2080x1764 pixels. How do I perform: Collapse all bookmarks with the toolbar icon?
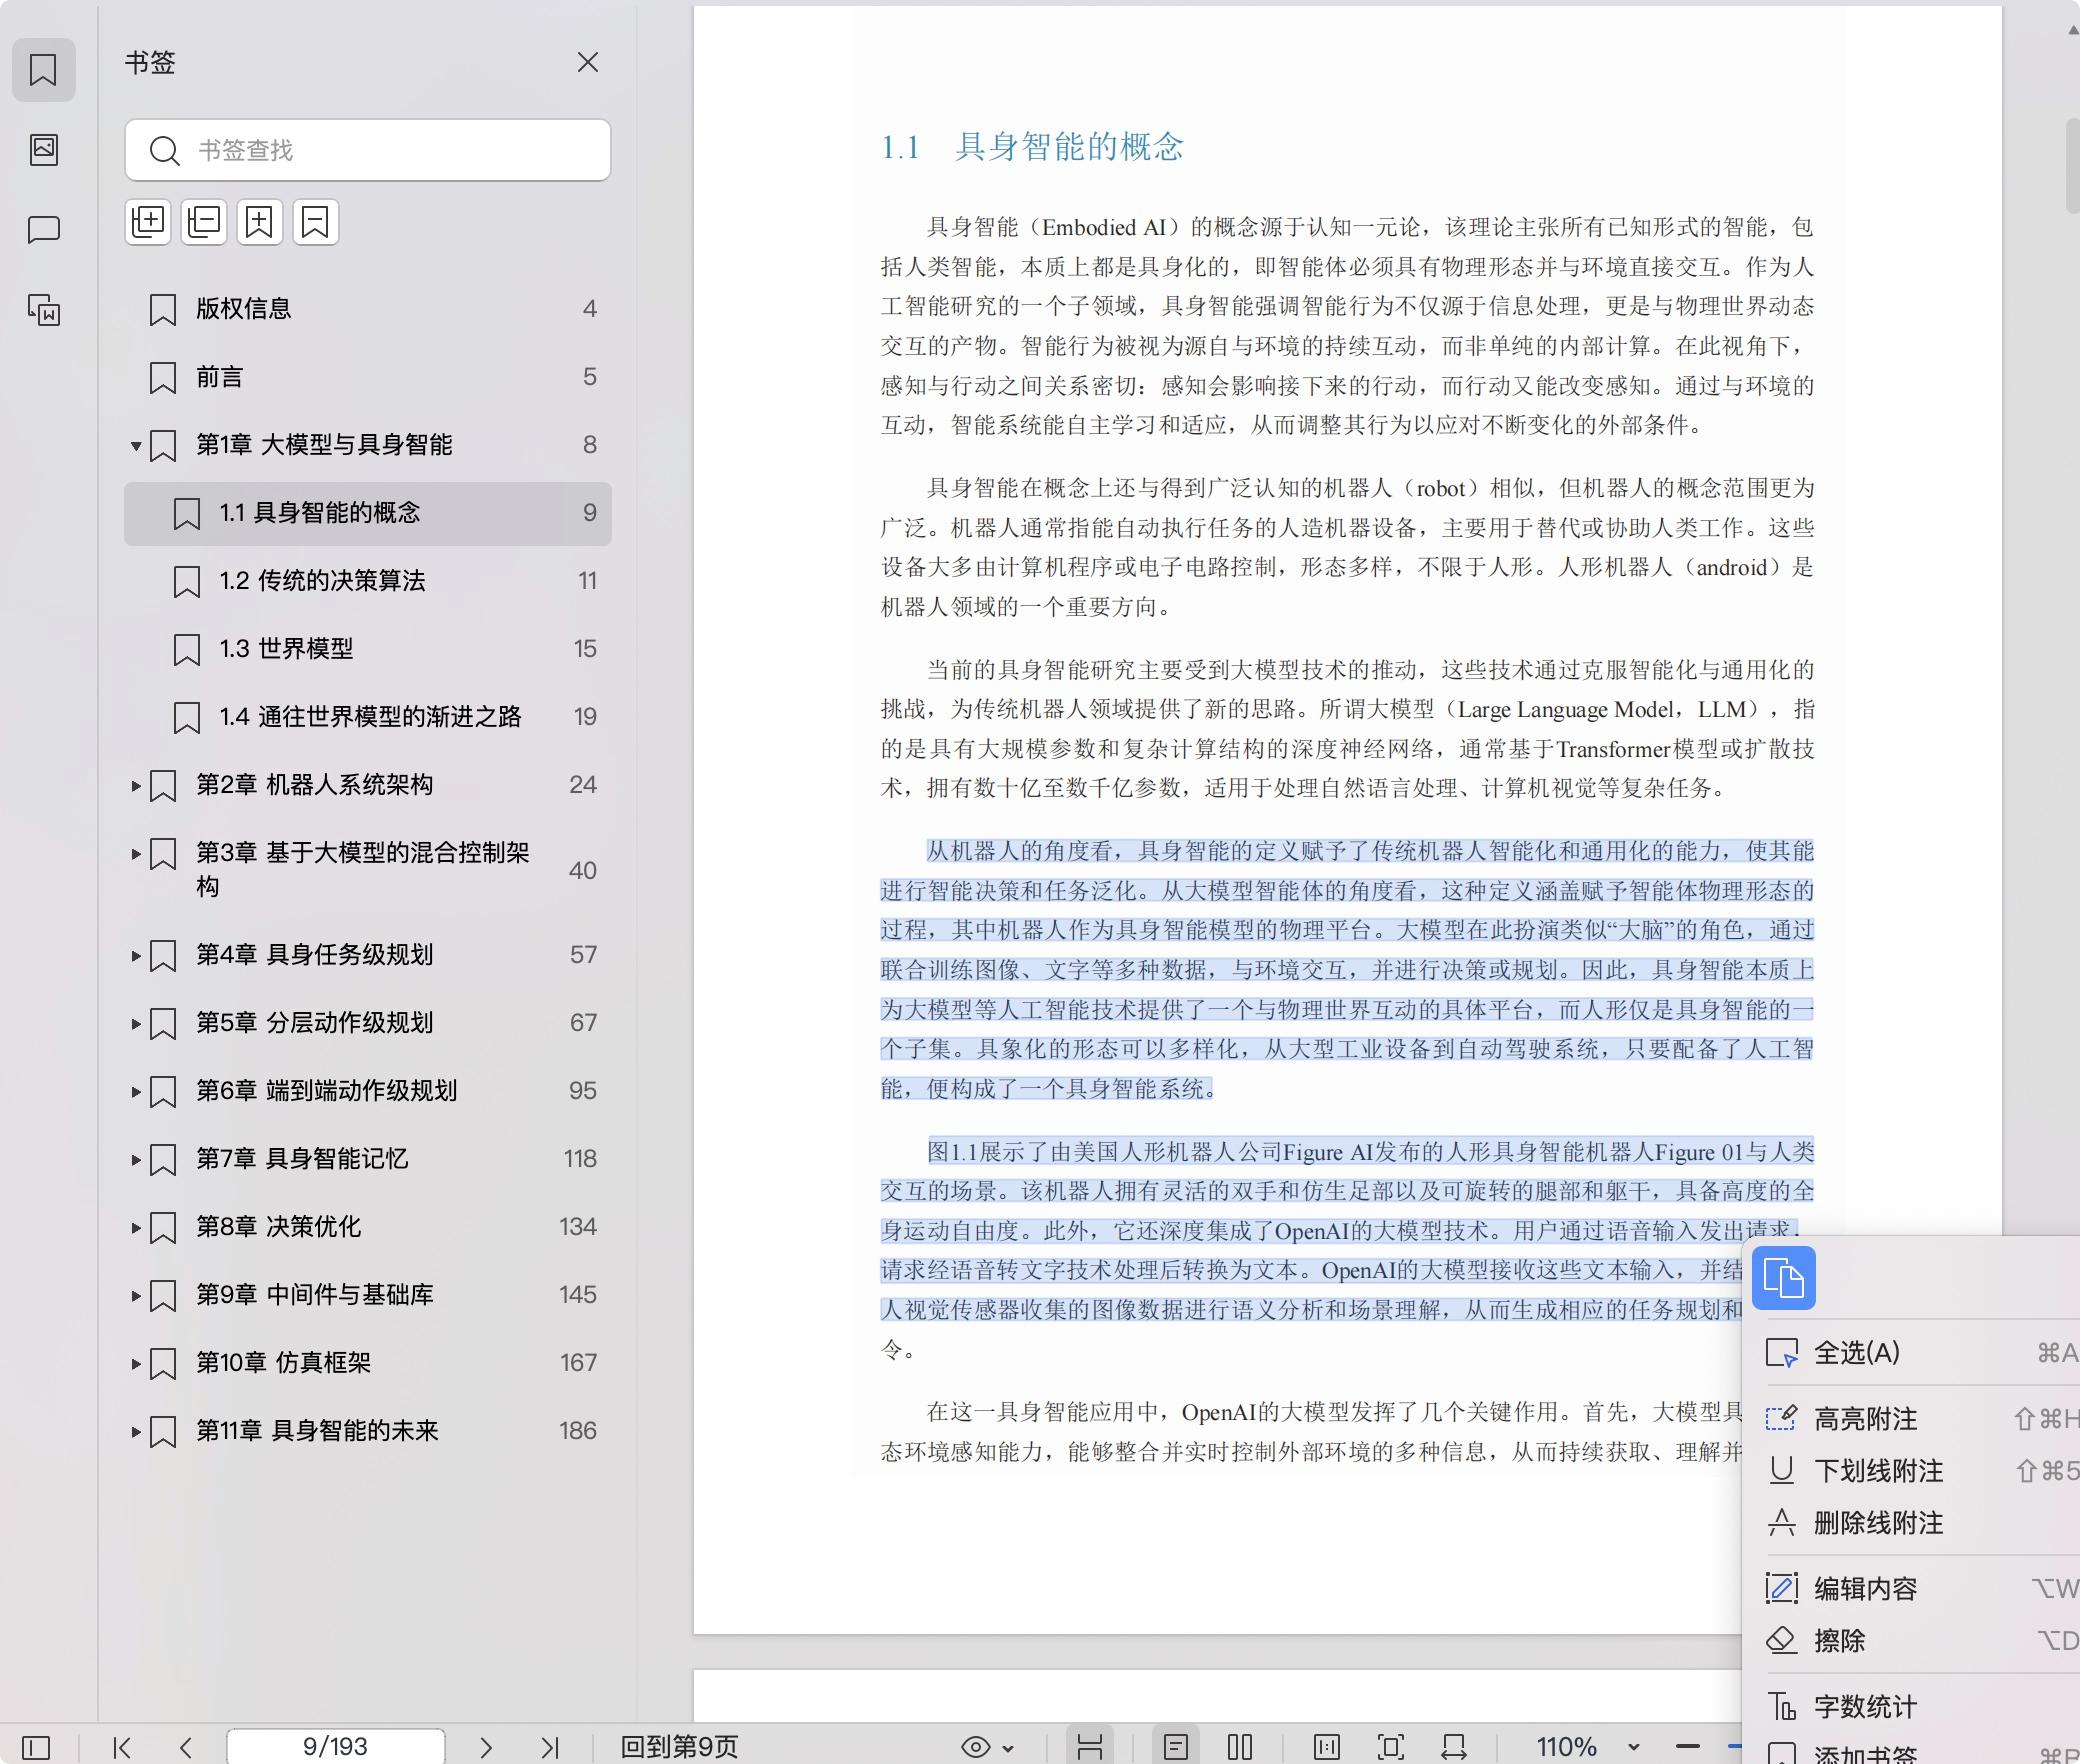click(204, 222)
